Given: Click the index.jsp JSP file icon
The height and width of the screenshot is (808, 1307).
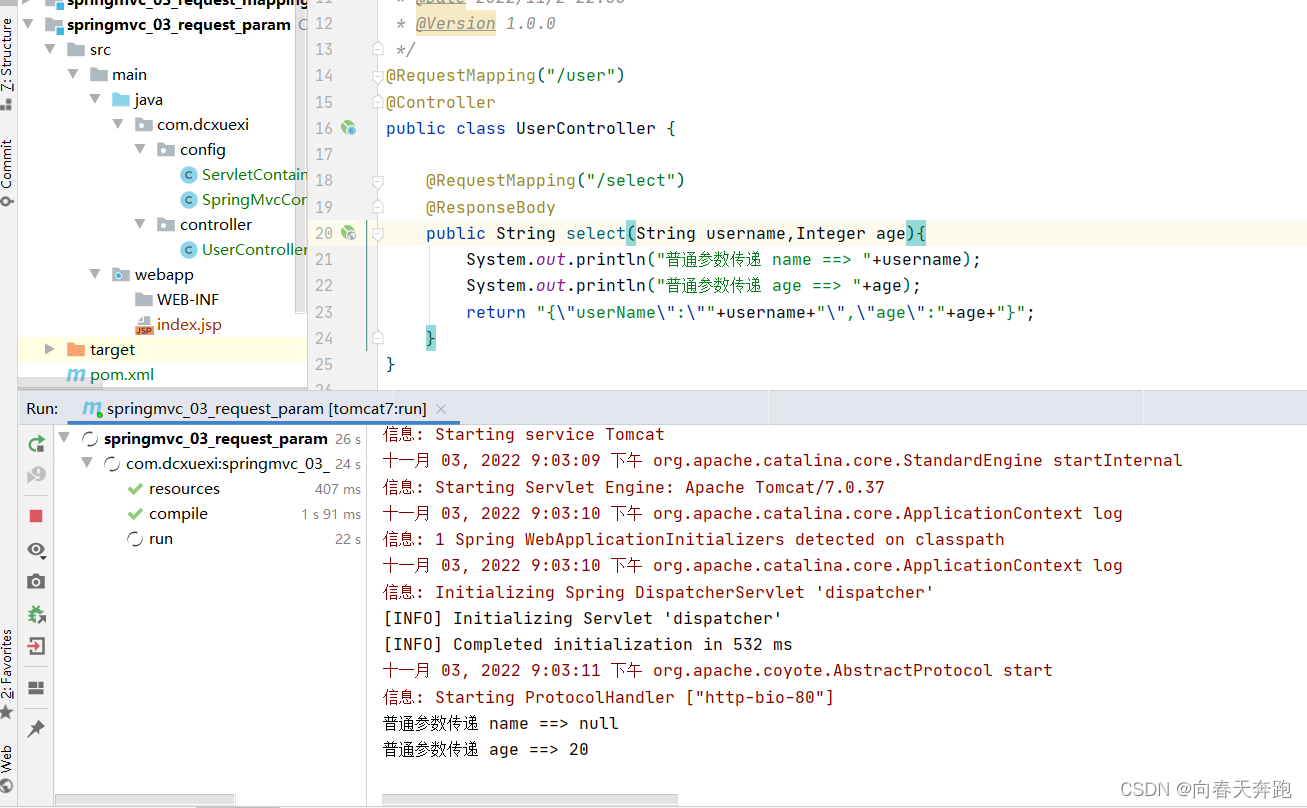Looking at the screenshot, I should tap(144, 325).
